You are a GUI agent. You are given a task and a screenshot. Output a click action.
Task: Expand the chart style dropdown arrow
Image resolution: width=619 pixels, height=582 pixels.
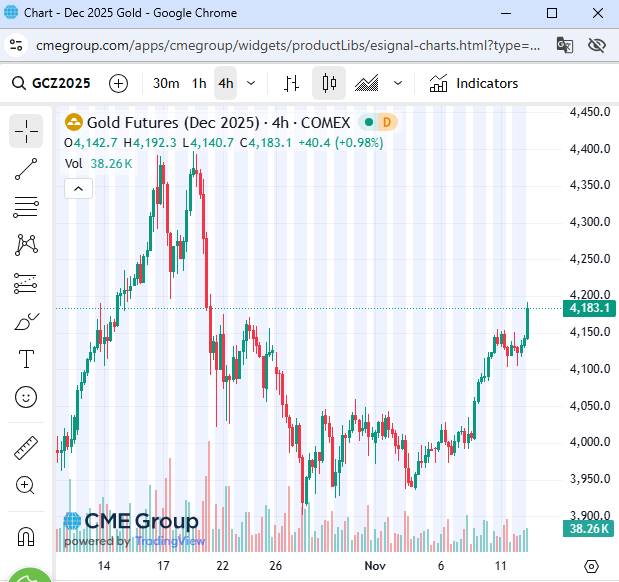click(x=399, y=83)
